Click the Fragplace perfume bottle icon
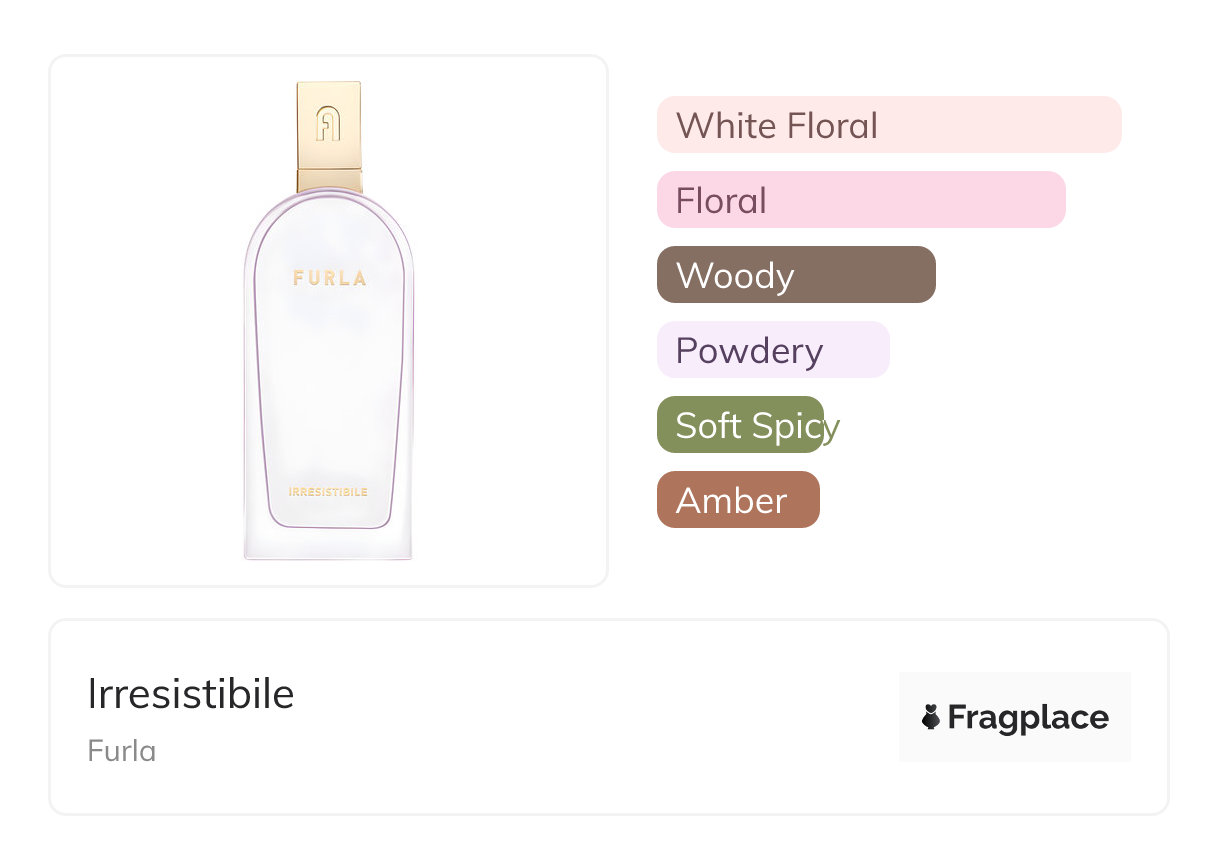Screen dimensions: 1218x864 [x=931, y=717]
